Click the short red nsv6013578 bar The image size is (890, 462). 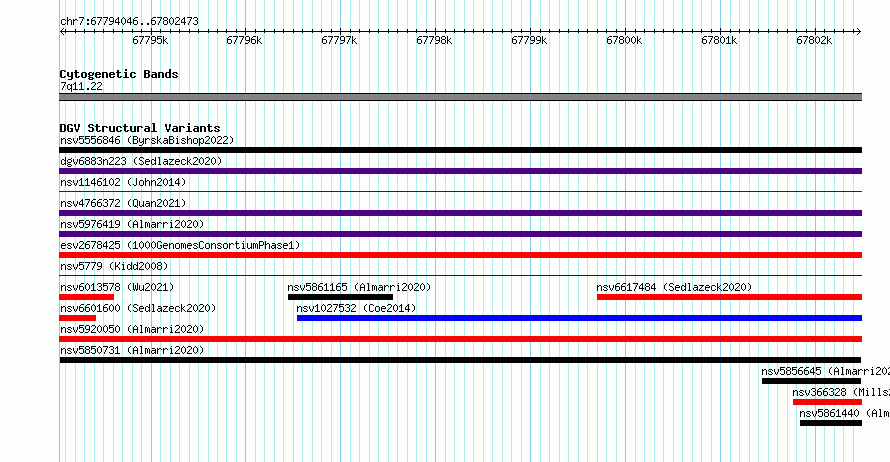tap(86, 297)
